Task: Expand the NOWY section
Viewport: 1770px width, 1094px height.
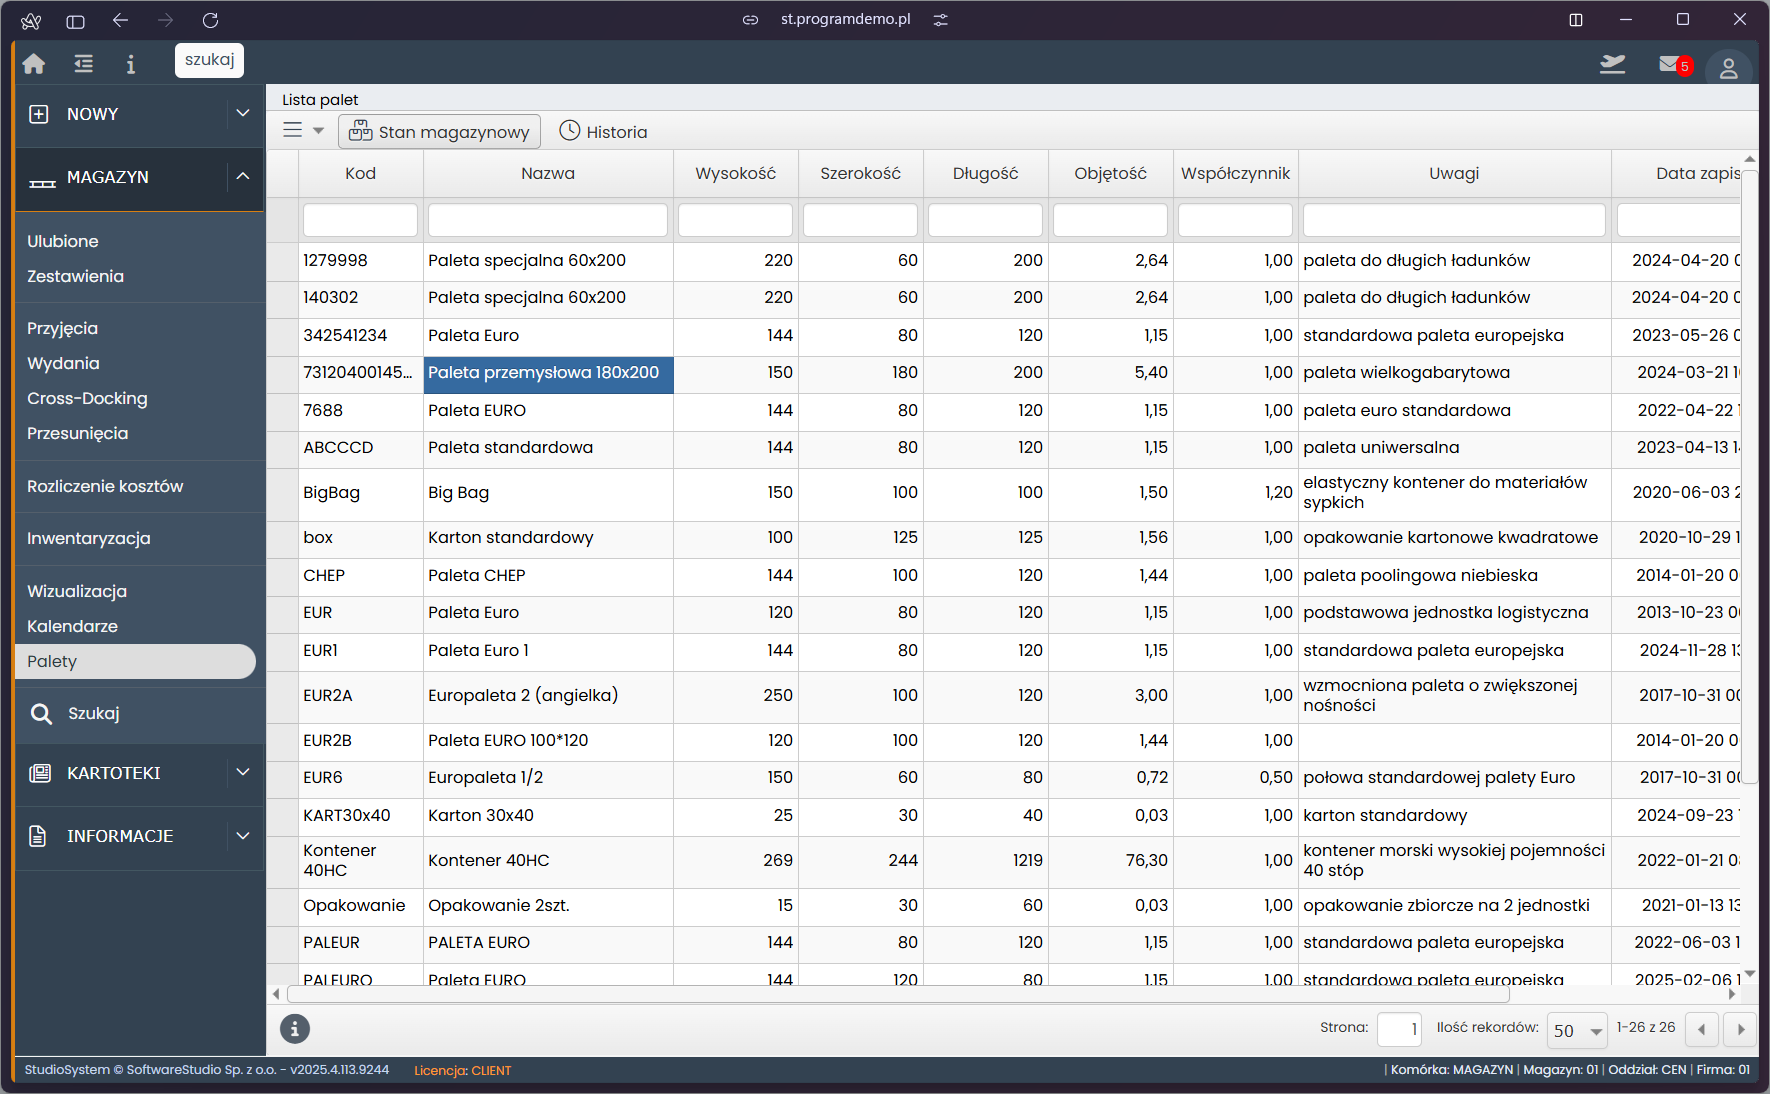Action: pyautogui.click(x=242, y=114)
